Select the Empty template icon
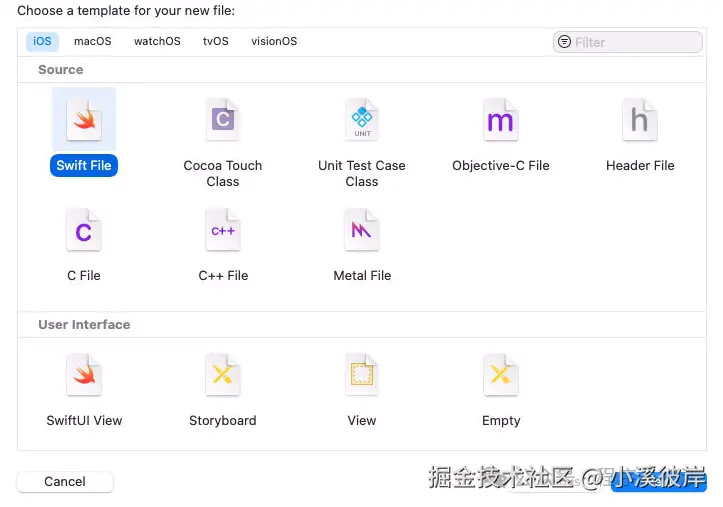This screenshot has height=507, width=723. click(501, 375)
